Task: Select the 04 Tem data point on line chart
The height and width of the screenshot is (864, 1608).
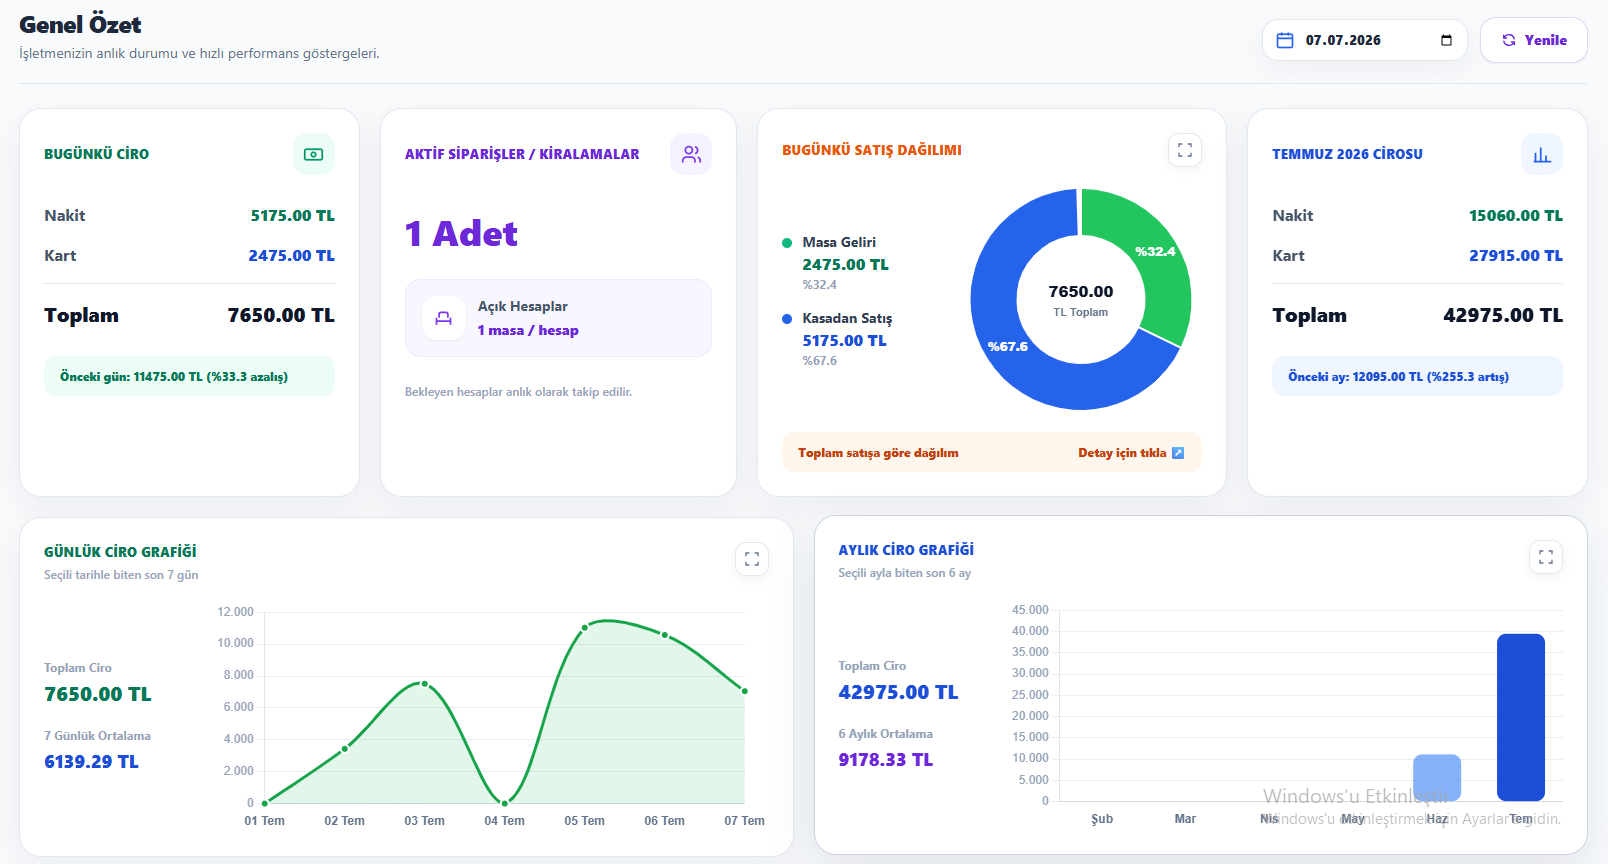Action: coord(505,803)
